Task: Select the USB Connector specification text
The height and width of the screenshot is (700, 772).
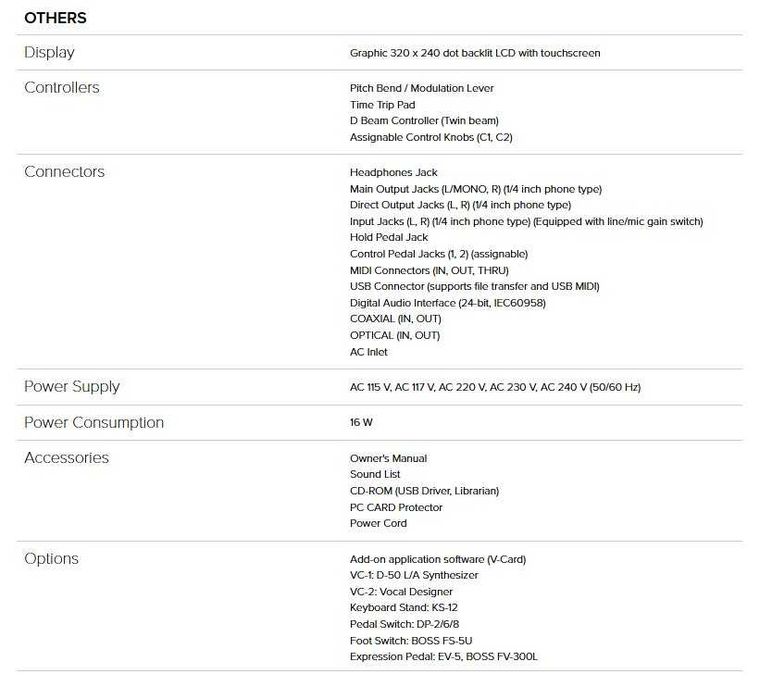Action: [x=474, y=287]
